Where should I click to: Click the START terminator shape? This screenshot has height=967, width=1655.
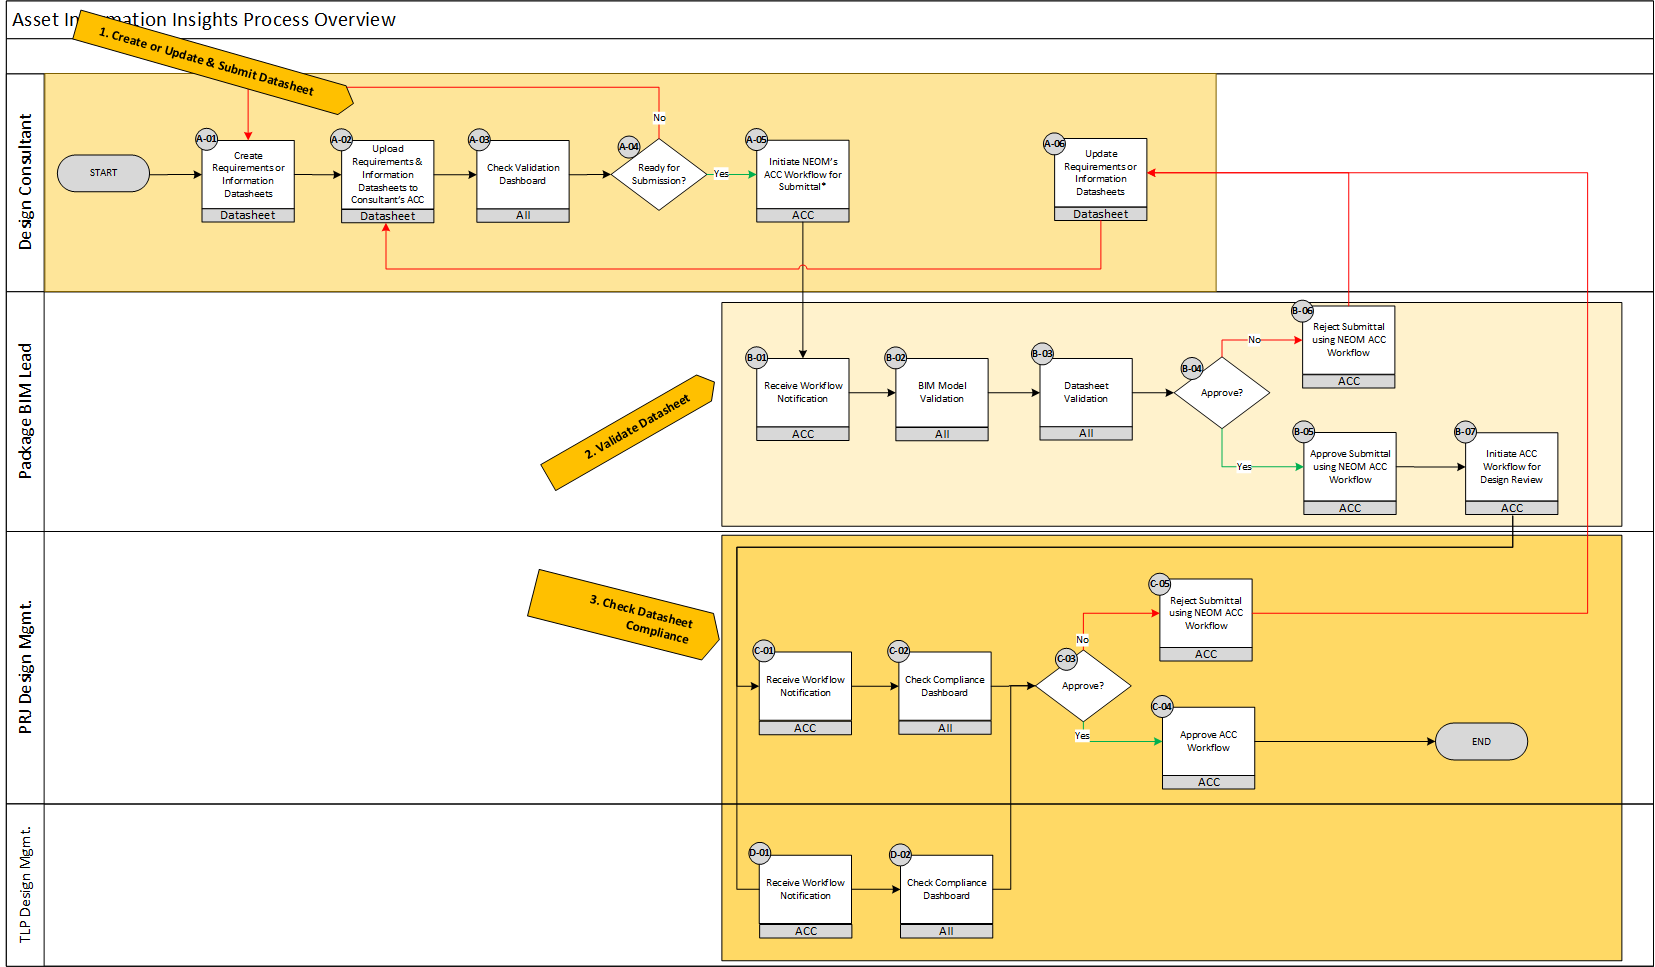coord(103,173)
